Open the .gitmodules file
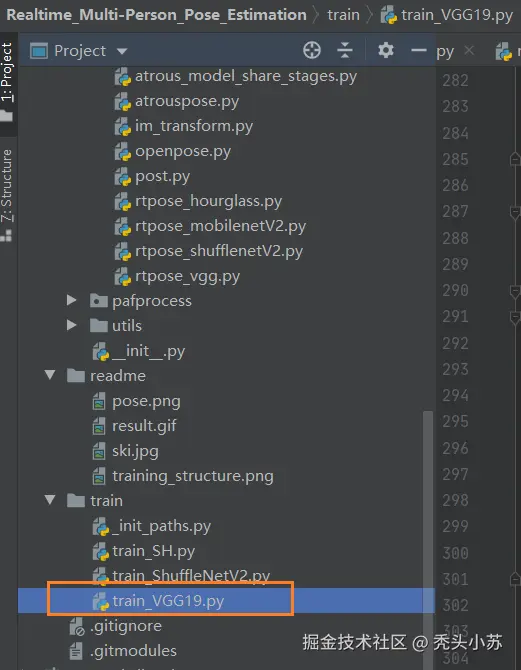The width and height of the screenshot is (521, 670). pyautogui.click(x=133, y=651)
